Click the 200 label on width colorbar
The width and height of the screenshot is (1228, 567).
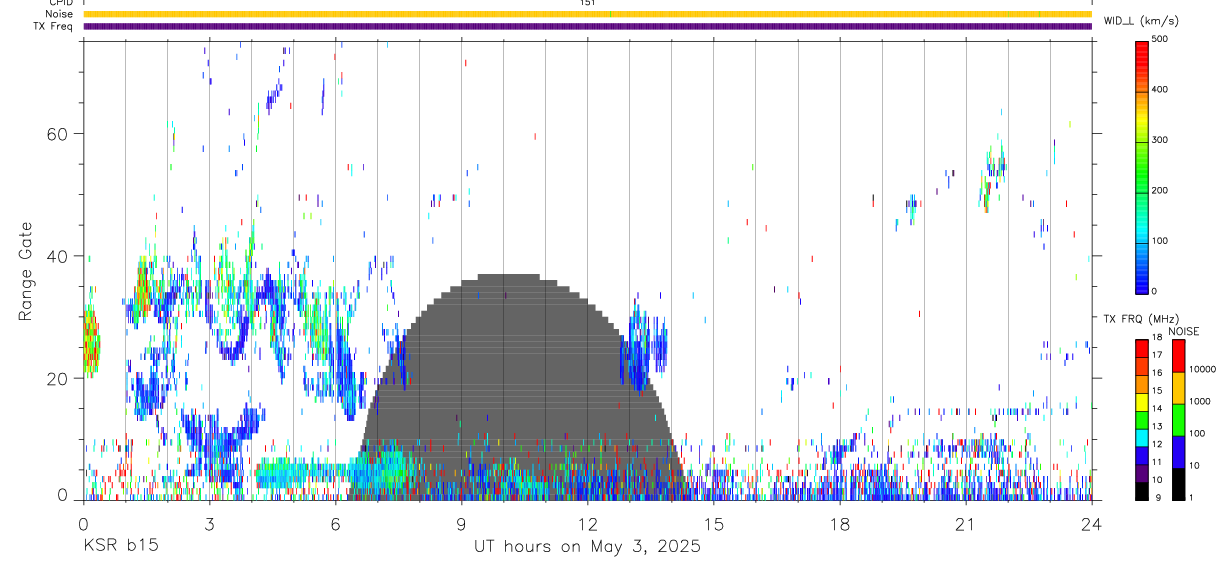[1159, 190]
